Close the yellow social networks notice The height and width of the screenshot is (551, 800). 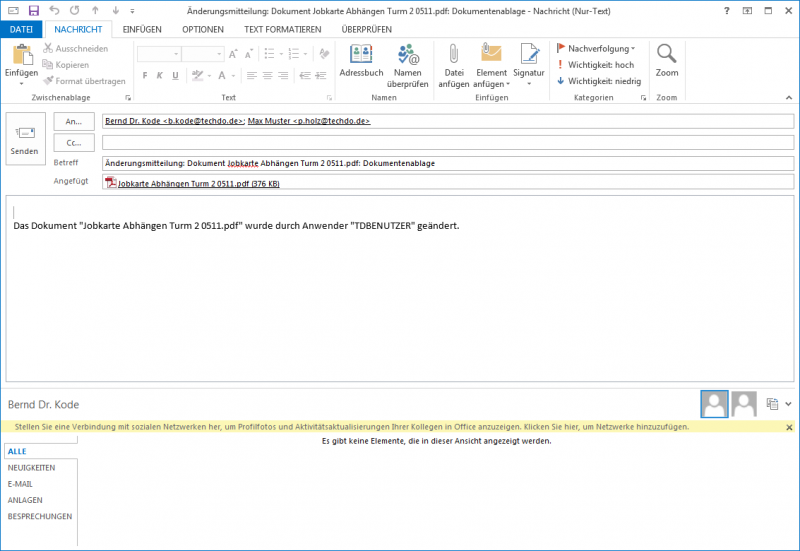[x=789, y=428]
